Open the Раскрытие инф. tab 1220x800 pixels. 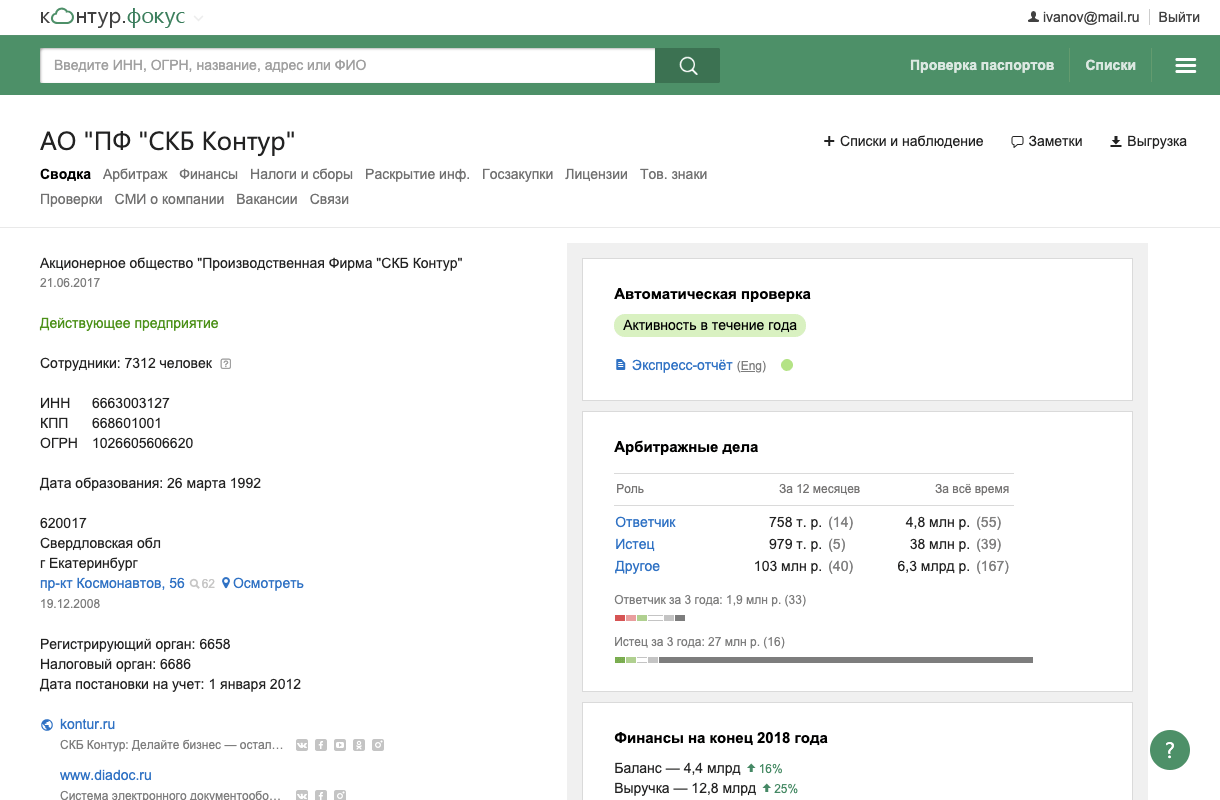(417, 174)
